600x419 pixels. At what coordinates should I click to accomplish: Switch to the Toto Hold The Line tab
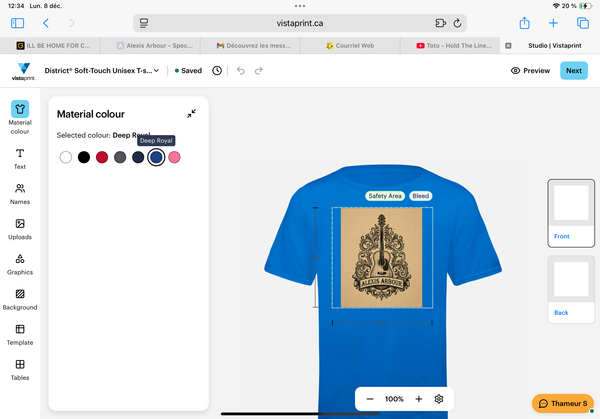click(x=450, y=45)
